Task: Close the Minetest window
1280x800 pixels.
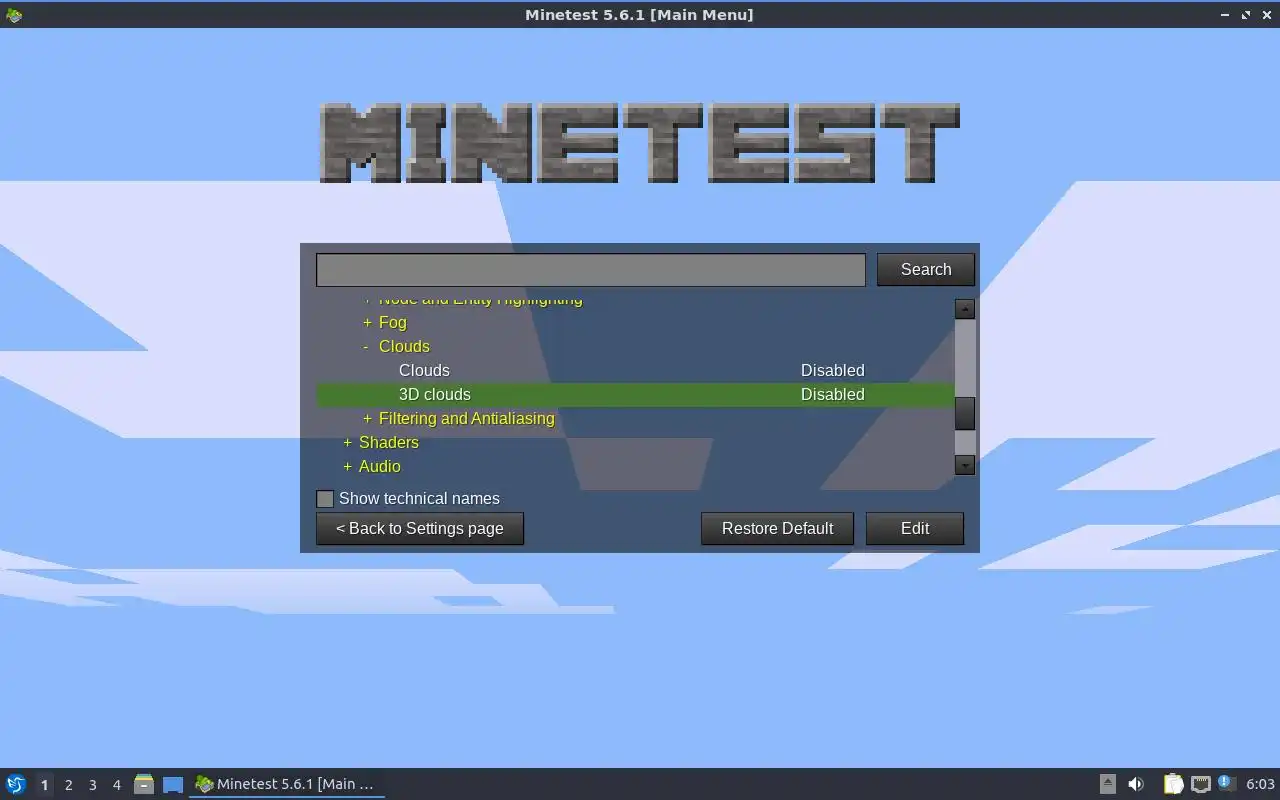Action: [1266, 15]
